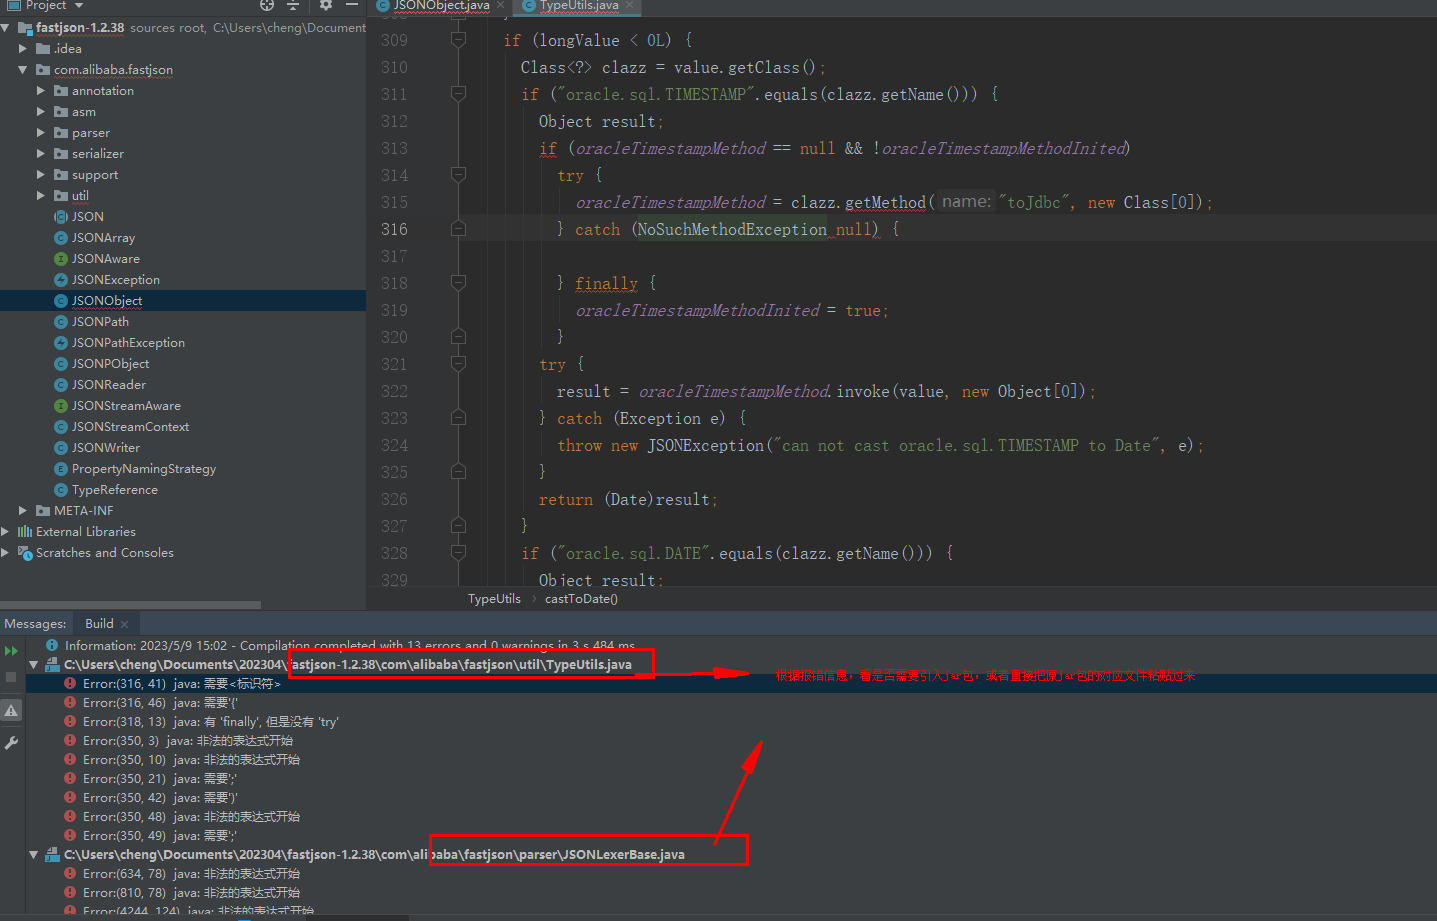This screenshot has width=1437, height=921.
Task: Close the Build messages tab
Action: [x=124, y=624]
